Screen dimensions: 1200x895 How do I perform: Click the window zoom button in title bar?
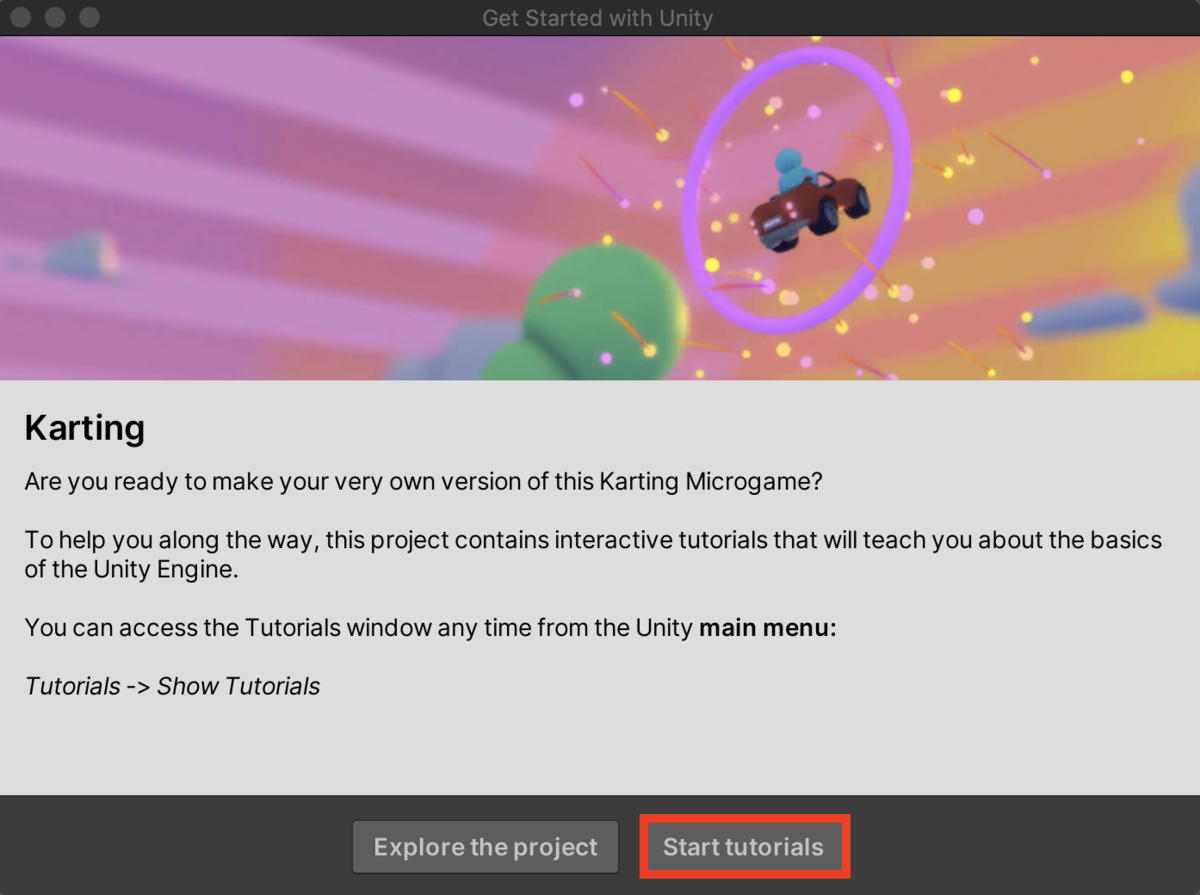point(89,17)
